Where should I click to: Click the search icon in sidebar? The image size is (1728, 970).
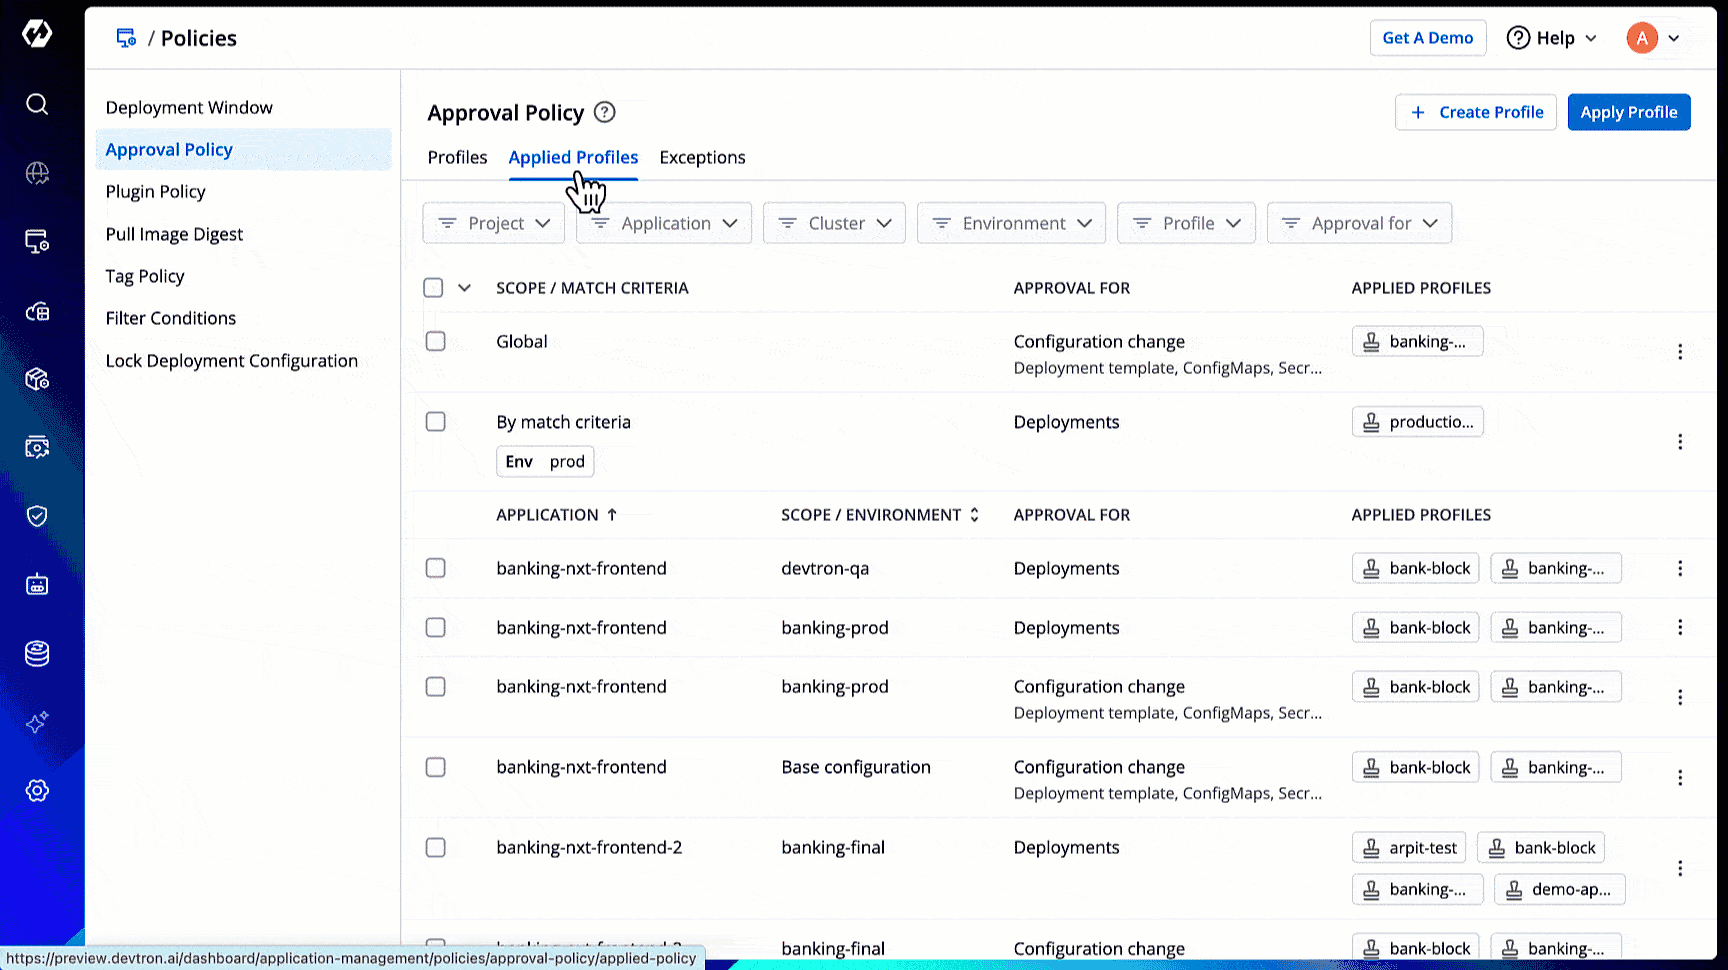click(x=37, y=104)
